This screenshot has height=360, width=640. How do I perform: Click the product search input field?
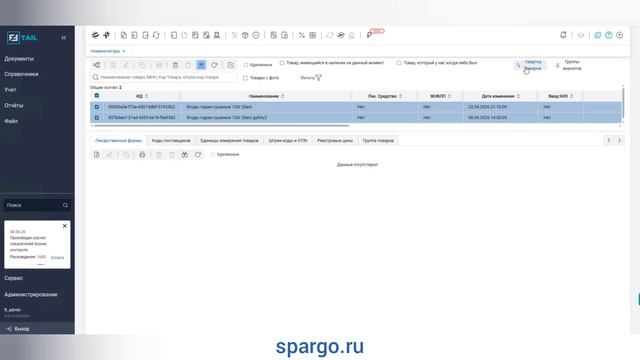click(164, 77)
